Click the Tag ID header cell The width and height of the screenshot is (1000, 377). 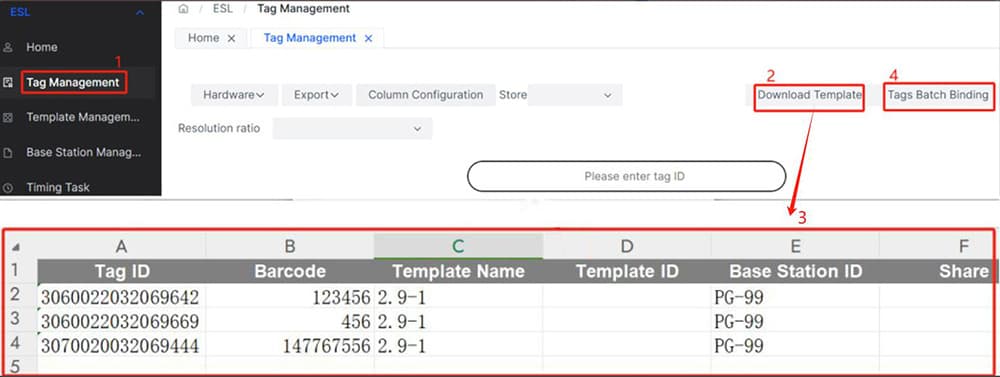point(122,272)
